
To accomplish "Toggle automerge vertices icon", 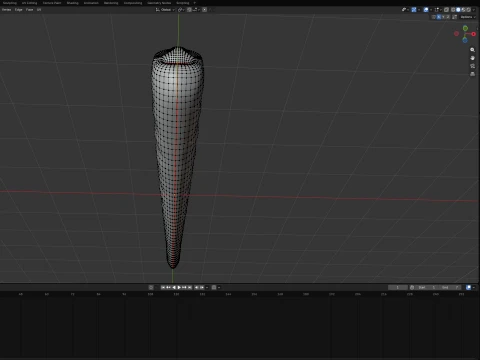I will [455, 17].
